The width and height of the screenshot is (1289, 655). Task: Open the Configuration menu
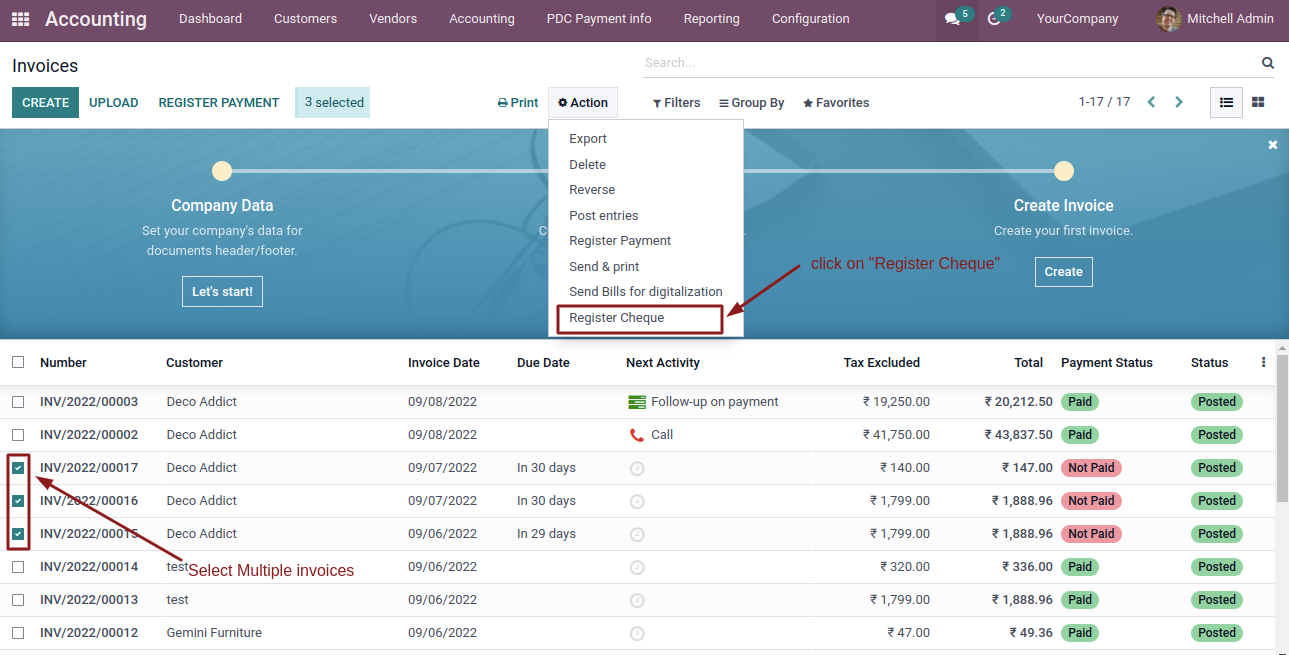pos(811,19)
